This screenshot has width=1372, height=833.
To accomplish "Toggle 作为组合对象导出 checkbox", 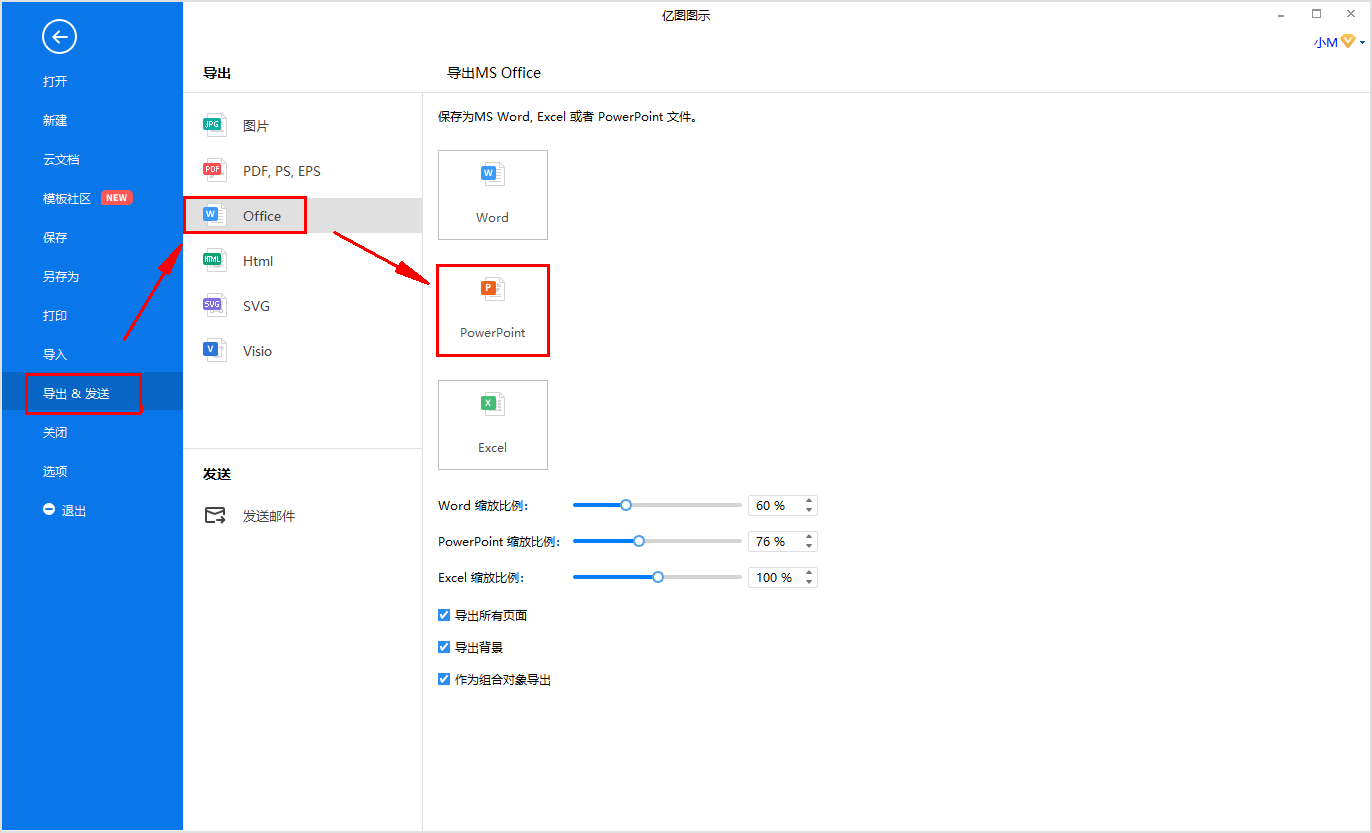I will (444, 679).
